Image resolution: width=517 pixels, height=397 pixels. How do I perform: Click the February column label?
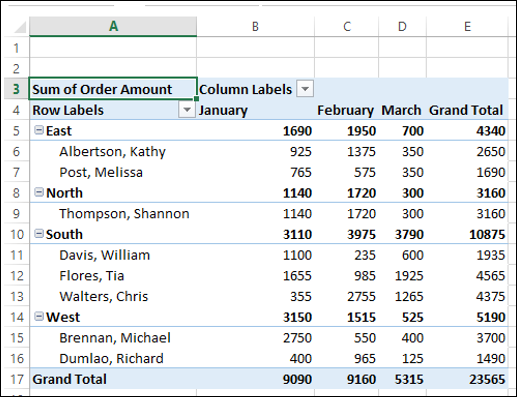(345, 110)
